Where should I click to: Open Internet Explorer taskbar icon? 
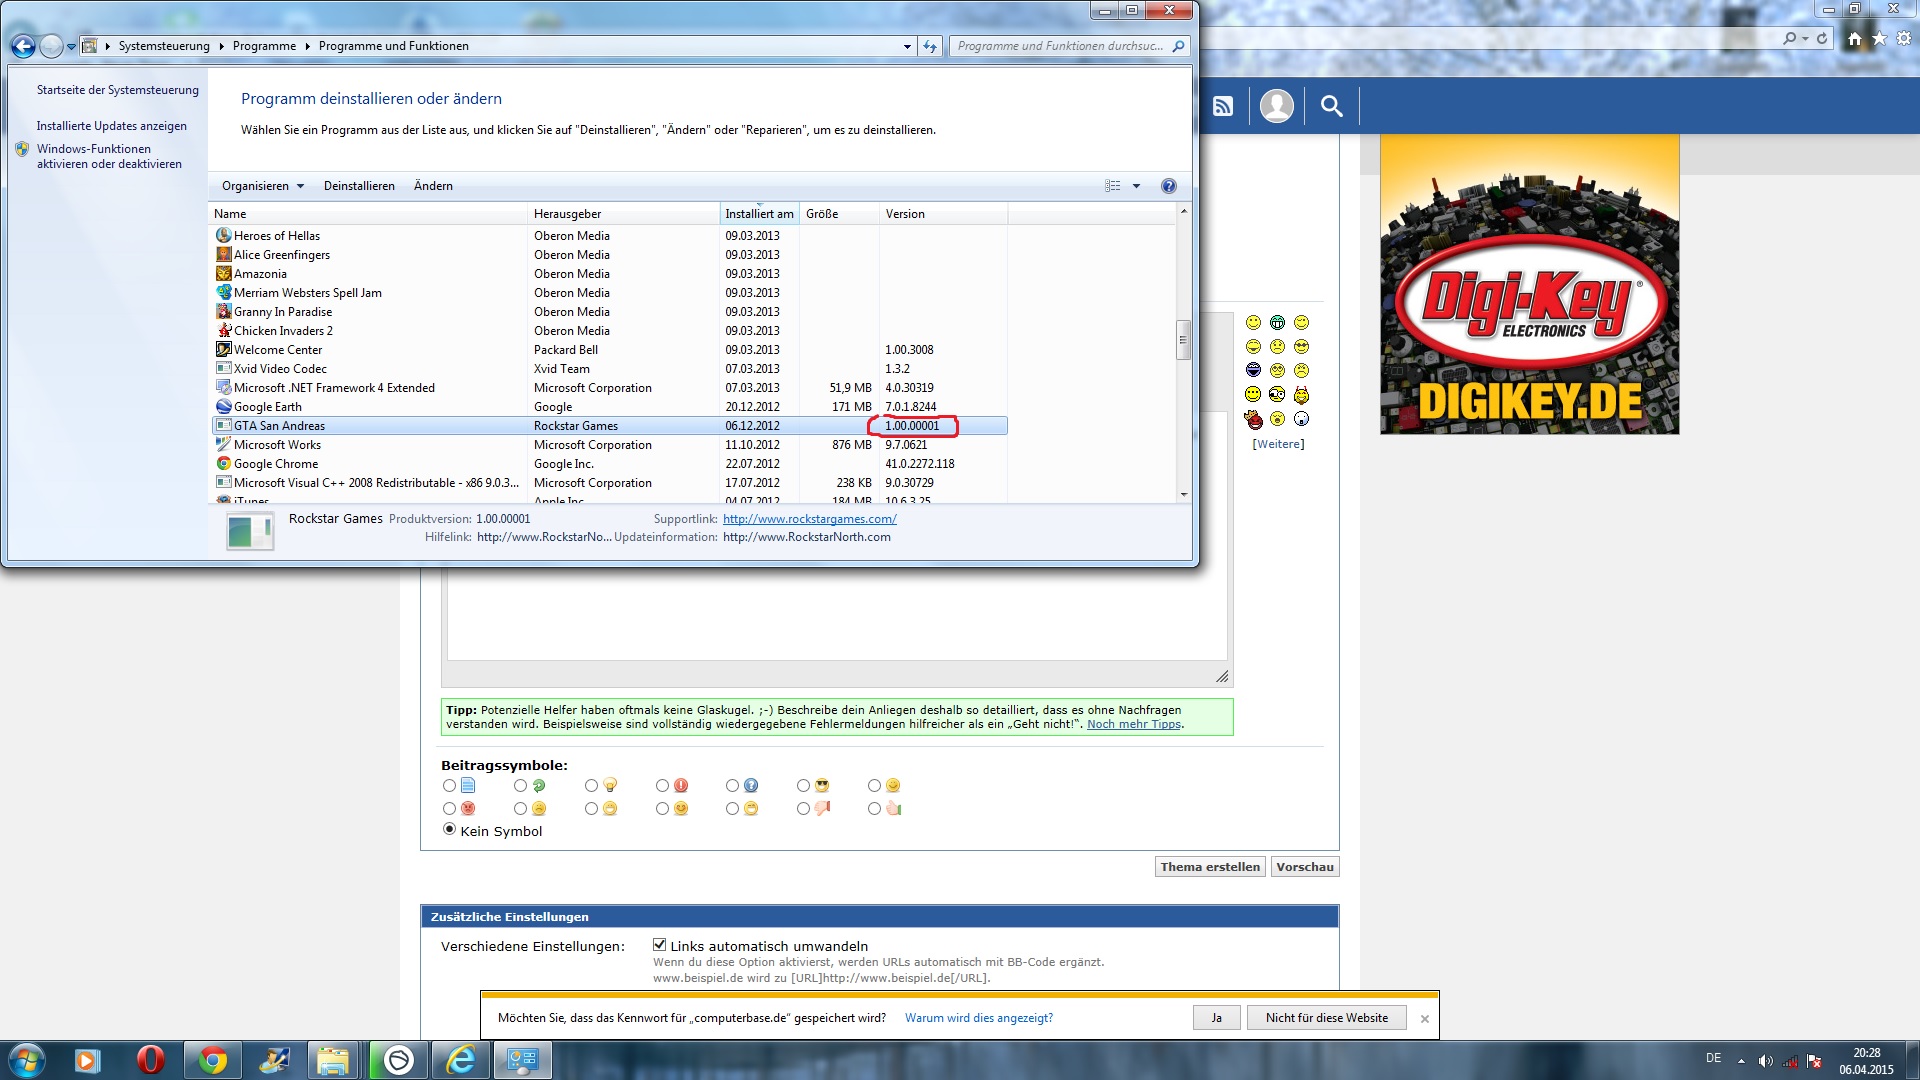coord(460,1060)
